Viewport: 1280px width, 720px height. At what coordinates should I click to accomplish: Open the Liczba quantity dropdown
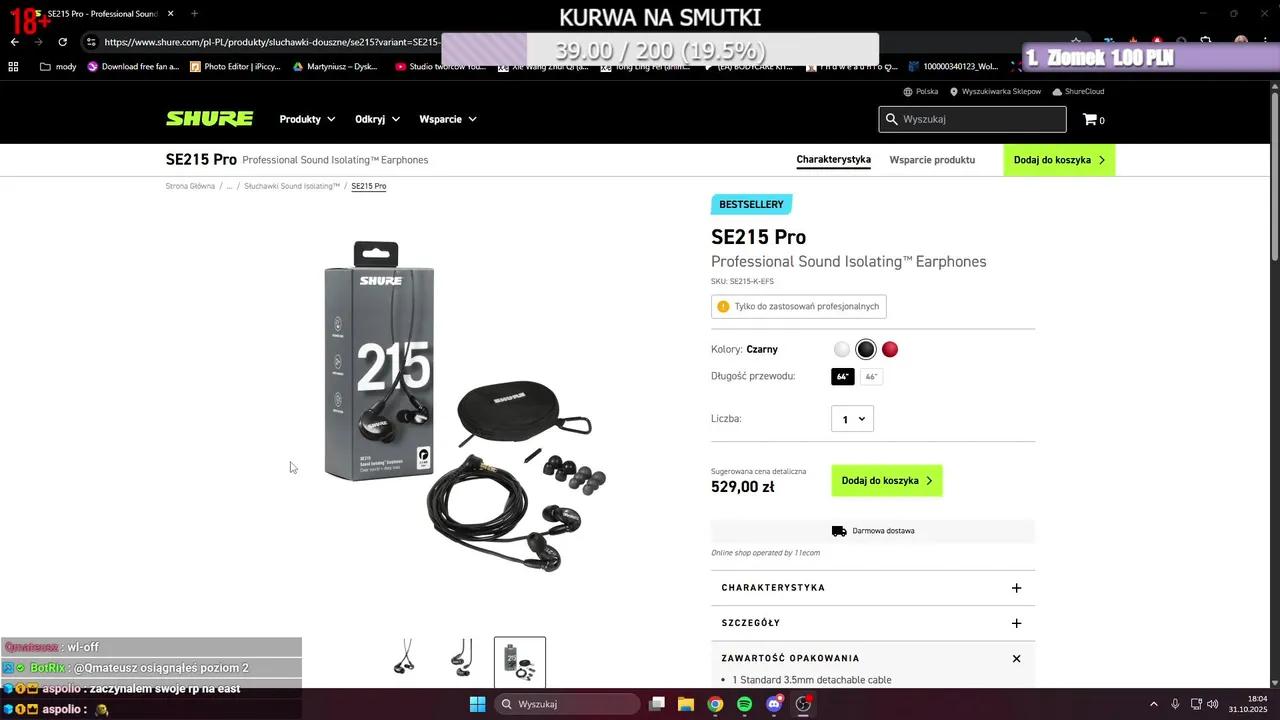(x=852, y=419)
